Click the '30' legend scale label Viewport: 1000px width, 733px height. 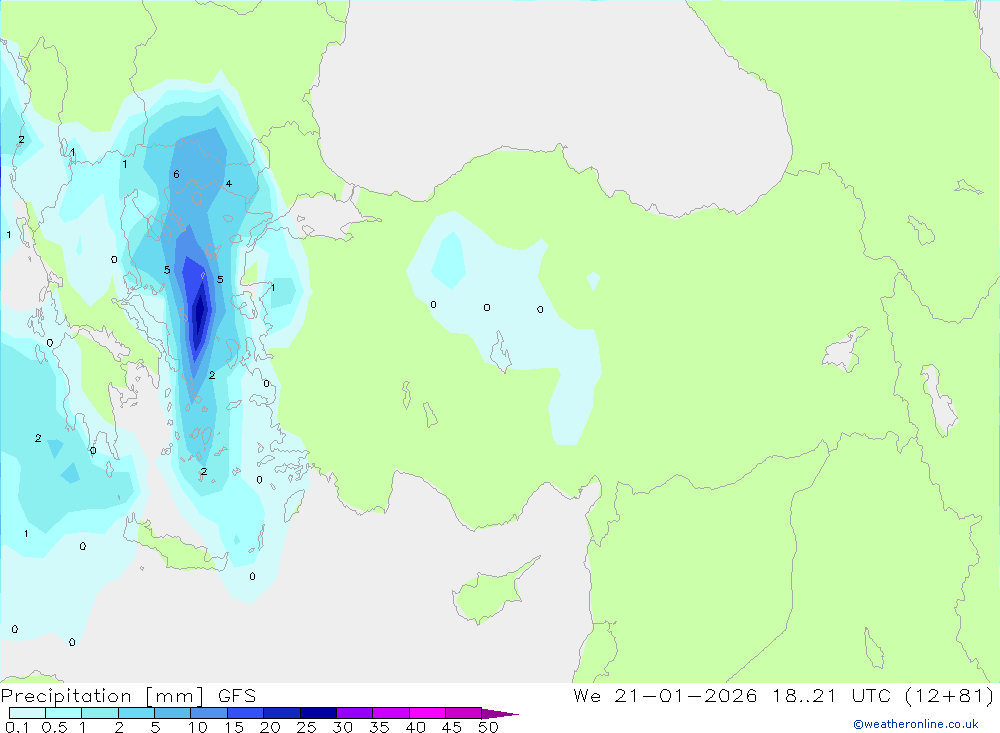pyautogui.click(x=343, y=727)
